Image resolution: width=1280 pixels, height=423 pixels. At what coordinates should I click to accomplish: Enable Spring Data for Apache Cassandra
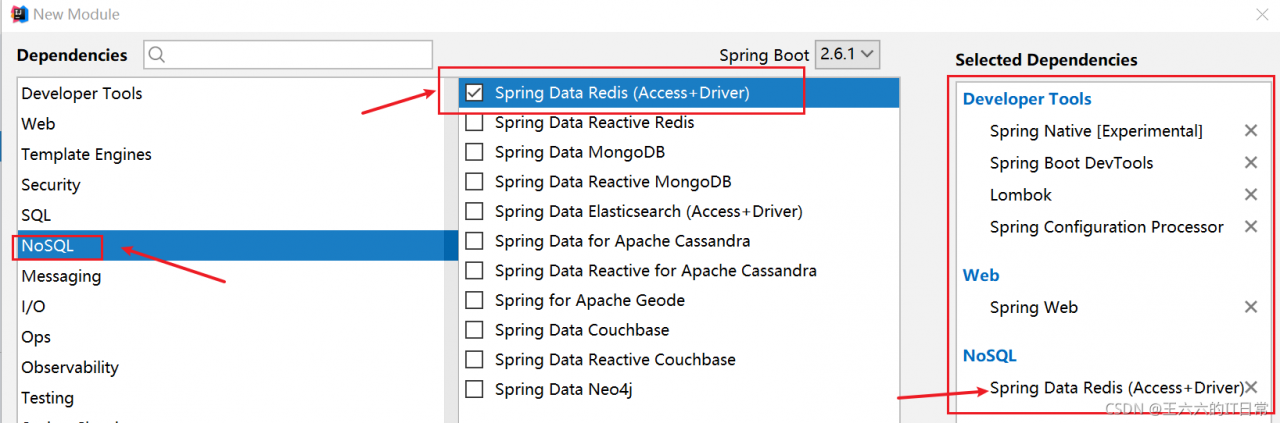point(475,241)
